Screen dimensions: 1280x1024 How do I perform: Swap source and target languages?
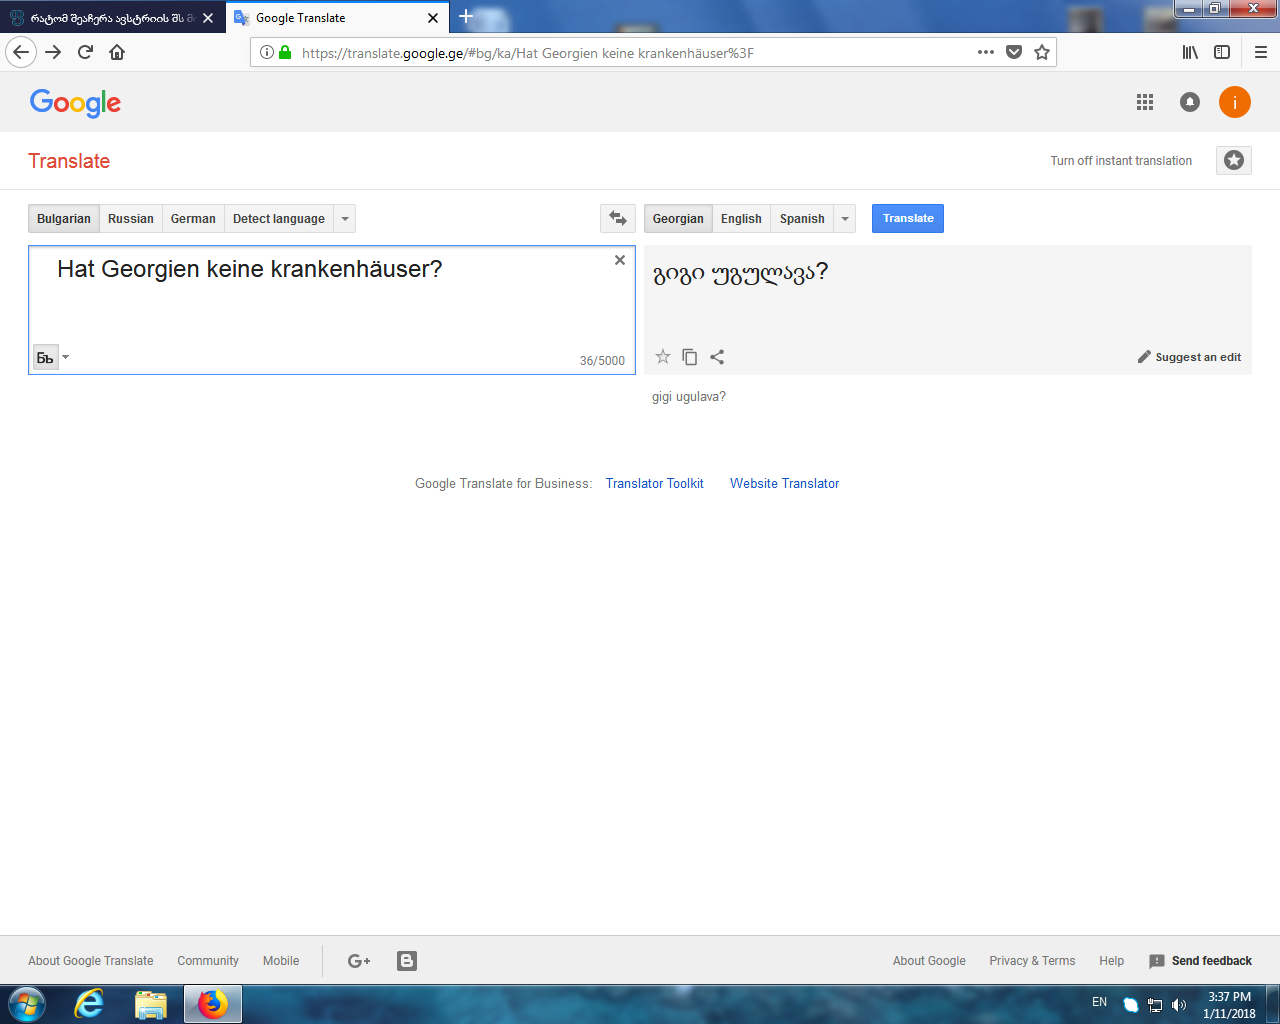coord(618,218)
